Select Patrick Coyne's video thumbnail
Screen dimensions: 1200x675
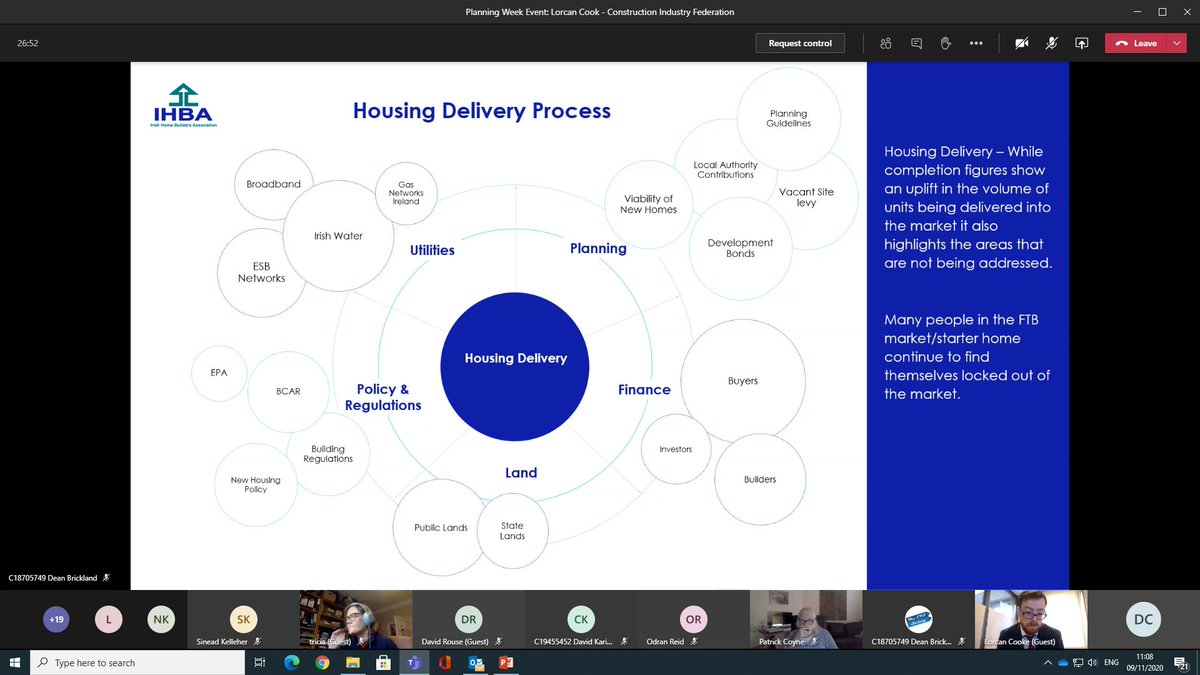(805, 619)
